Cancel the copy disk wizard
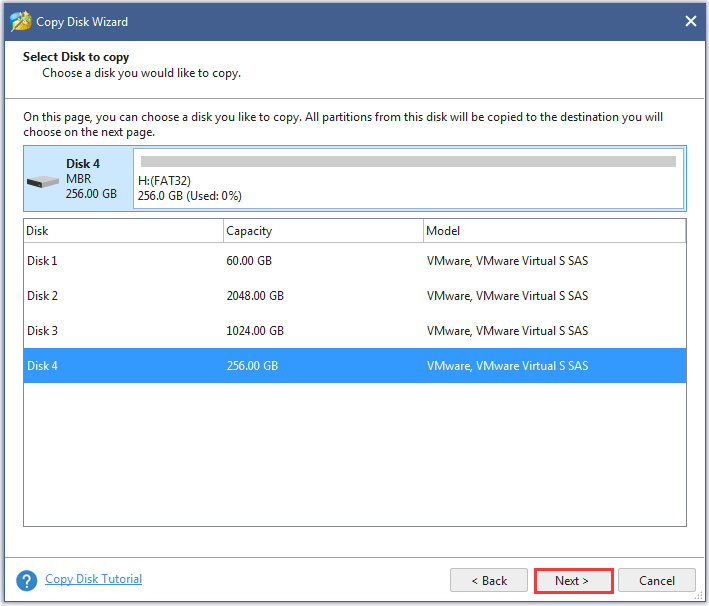 click(656, 580)
